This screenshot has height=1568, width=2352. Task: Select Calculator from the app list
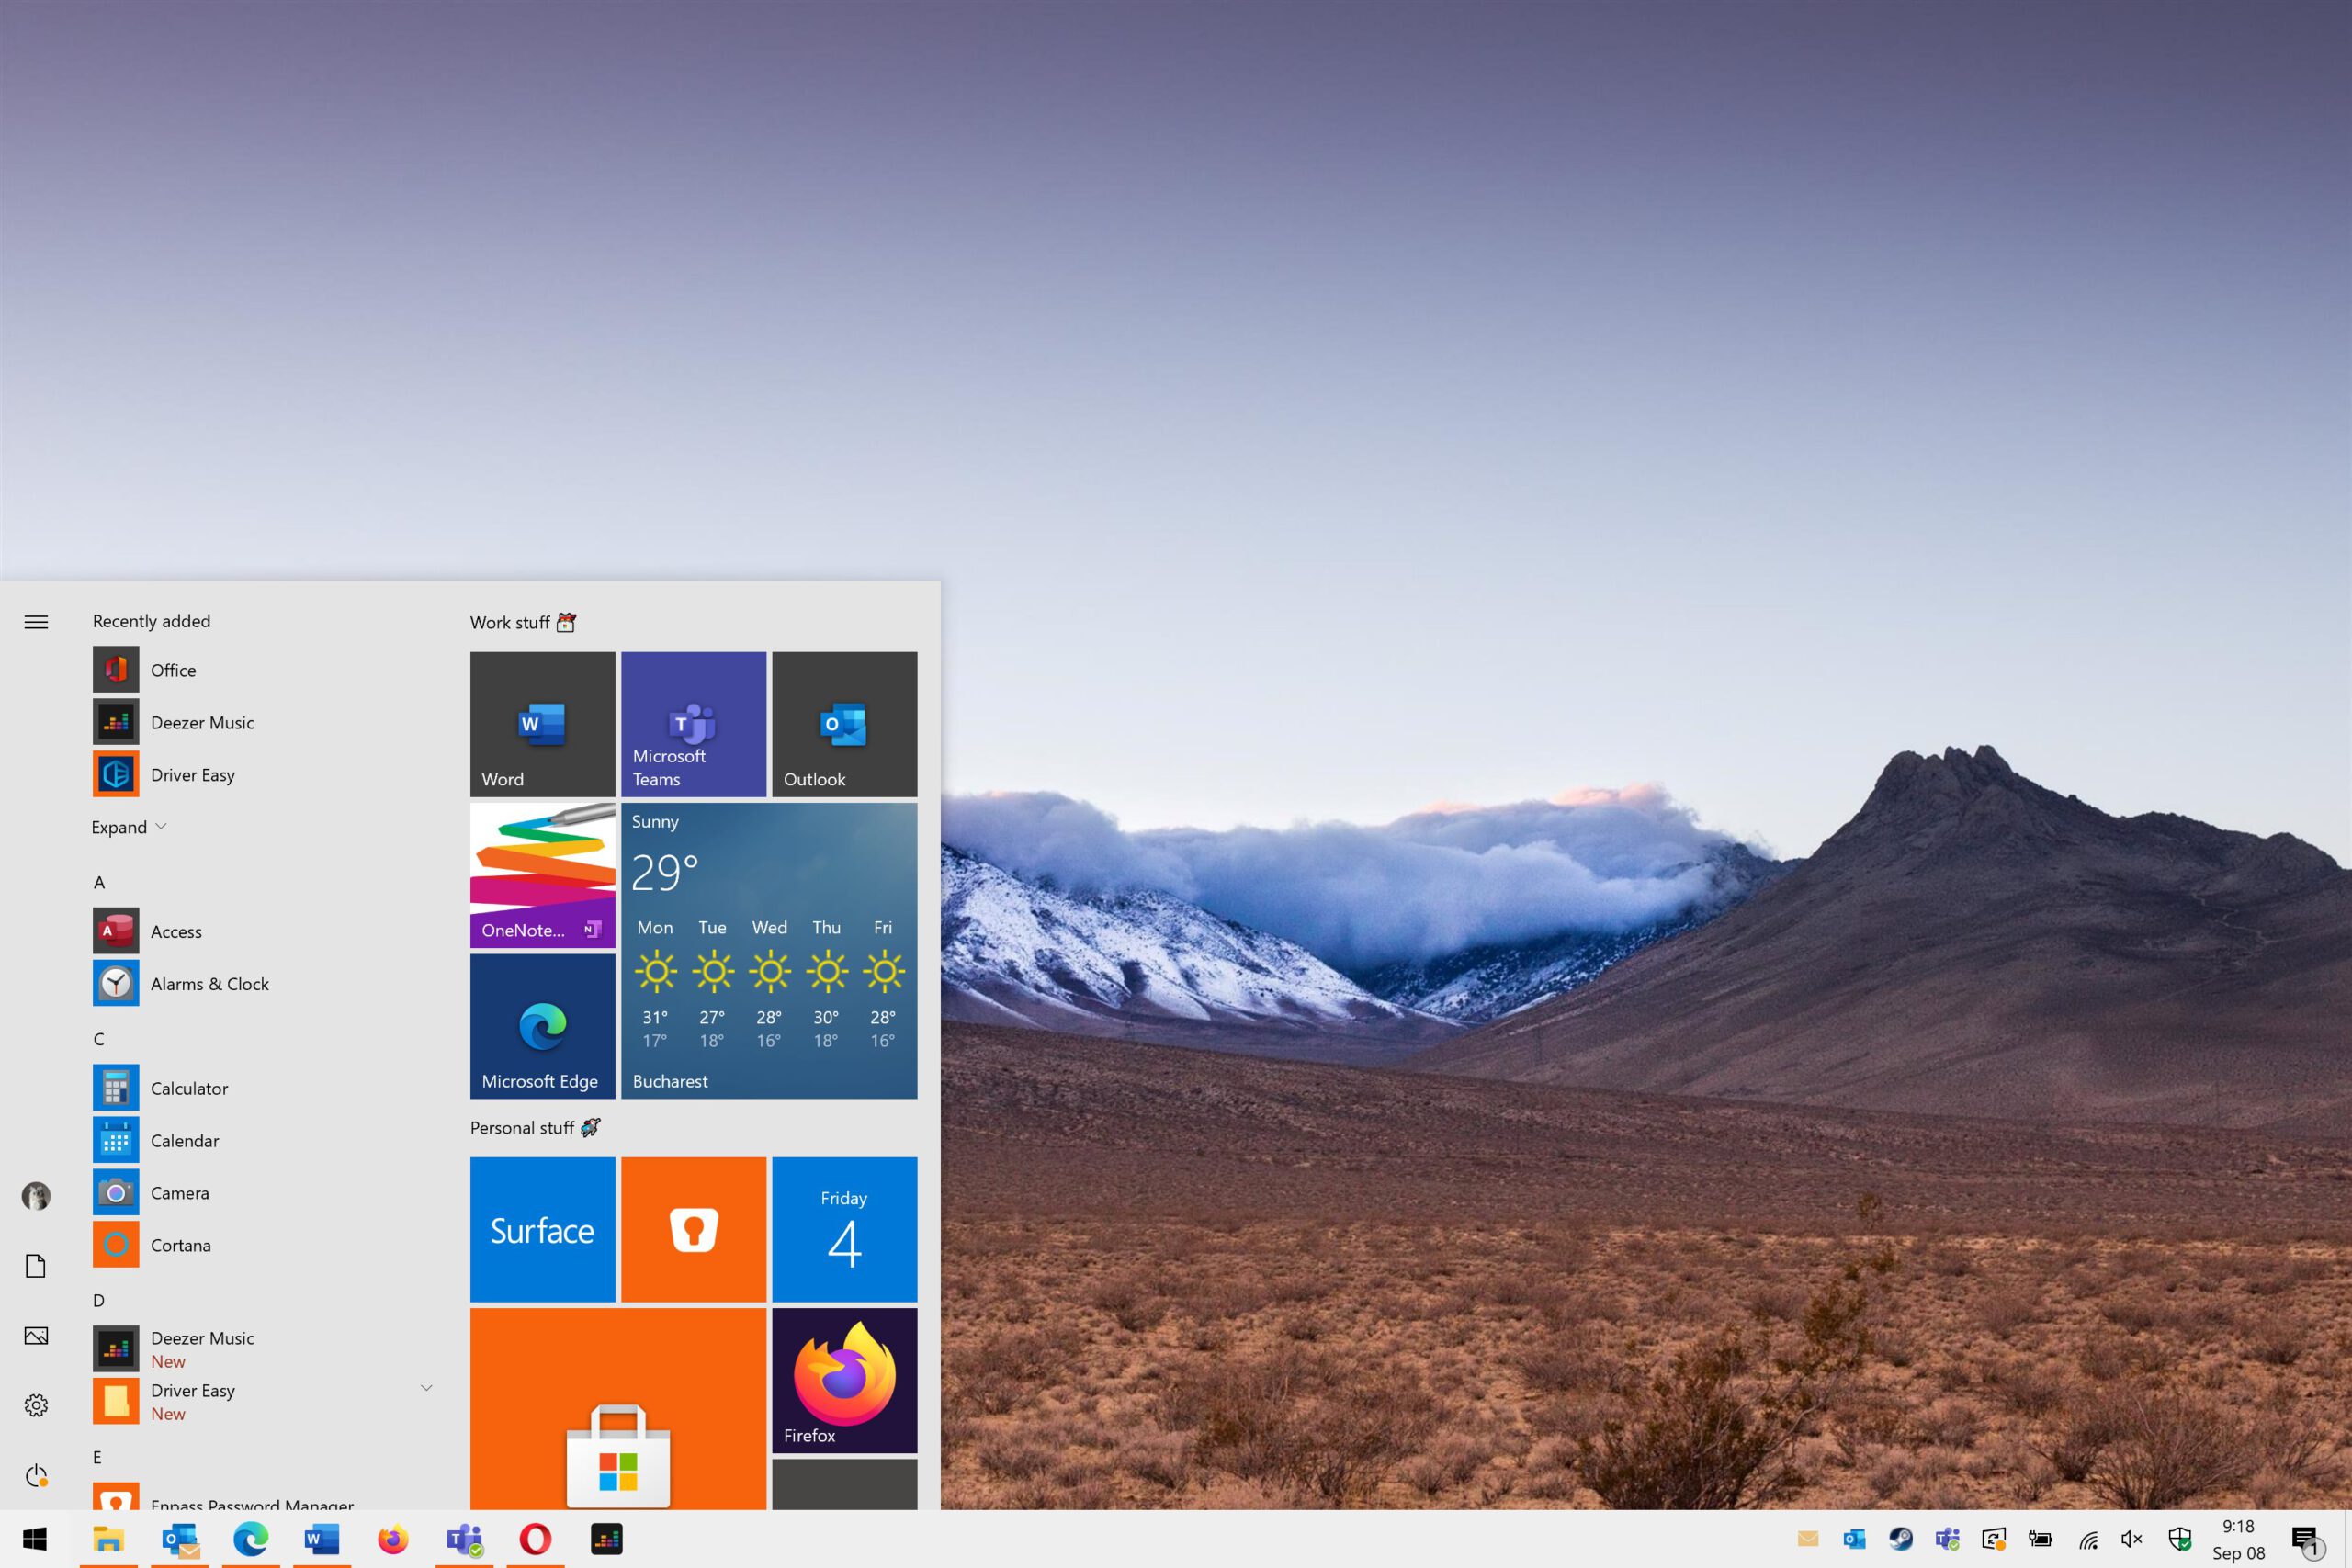(x=189, y=1088)
